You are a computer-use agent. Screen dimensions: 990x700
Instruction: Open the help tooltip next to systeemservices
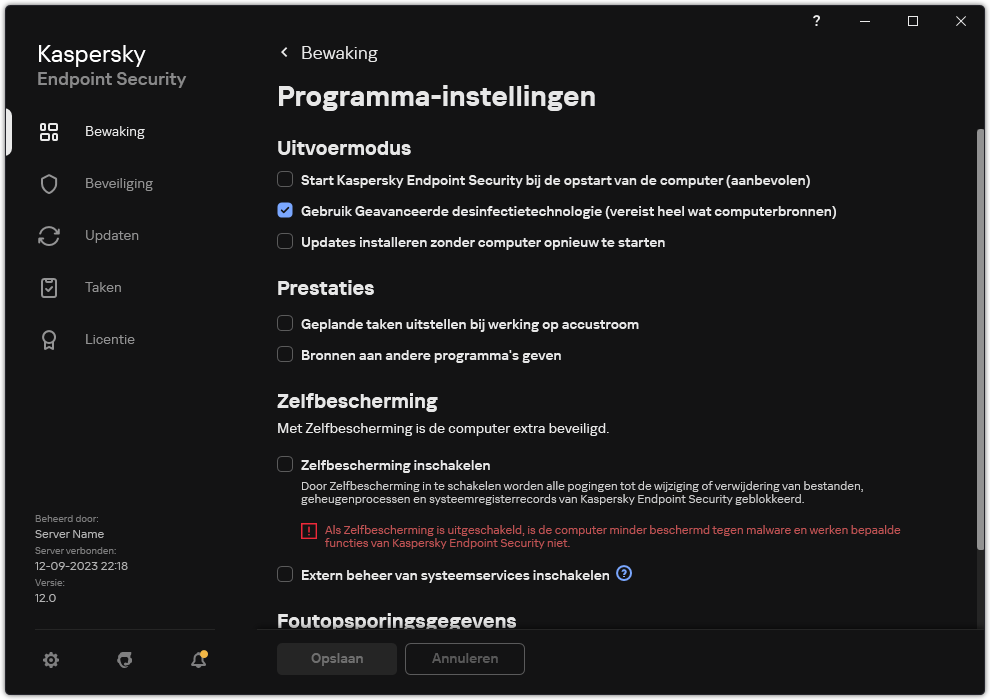[x=623, y=574]
